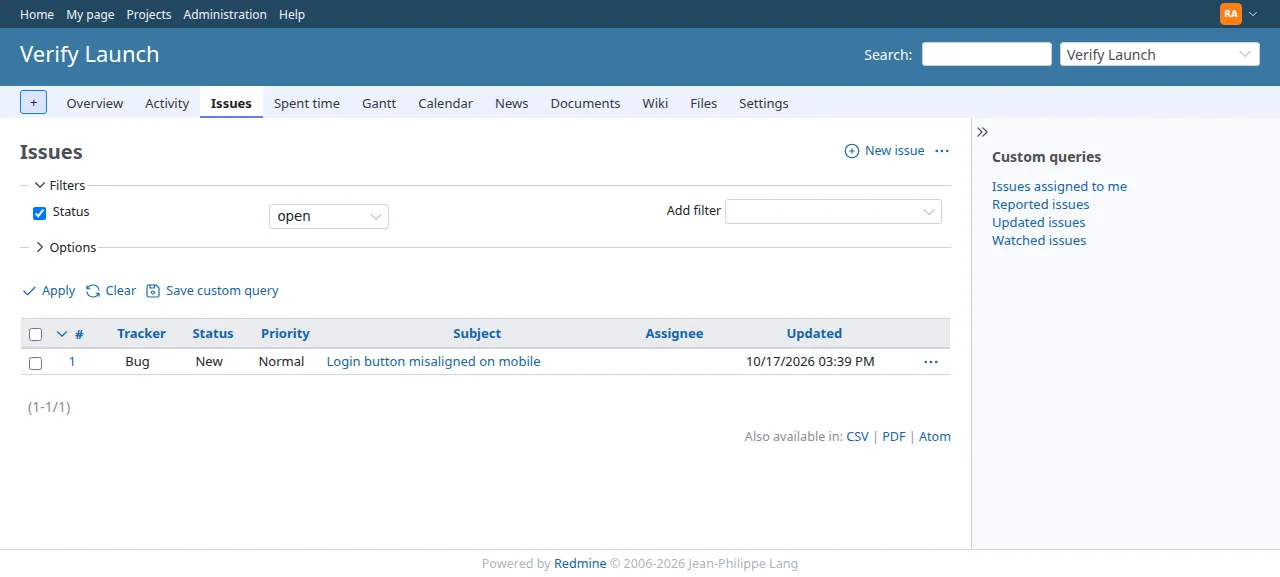
Task: Toggle the Status filter checkbox
Action: 40,213
